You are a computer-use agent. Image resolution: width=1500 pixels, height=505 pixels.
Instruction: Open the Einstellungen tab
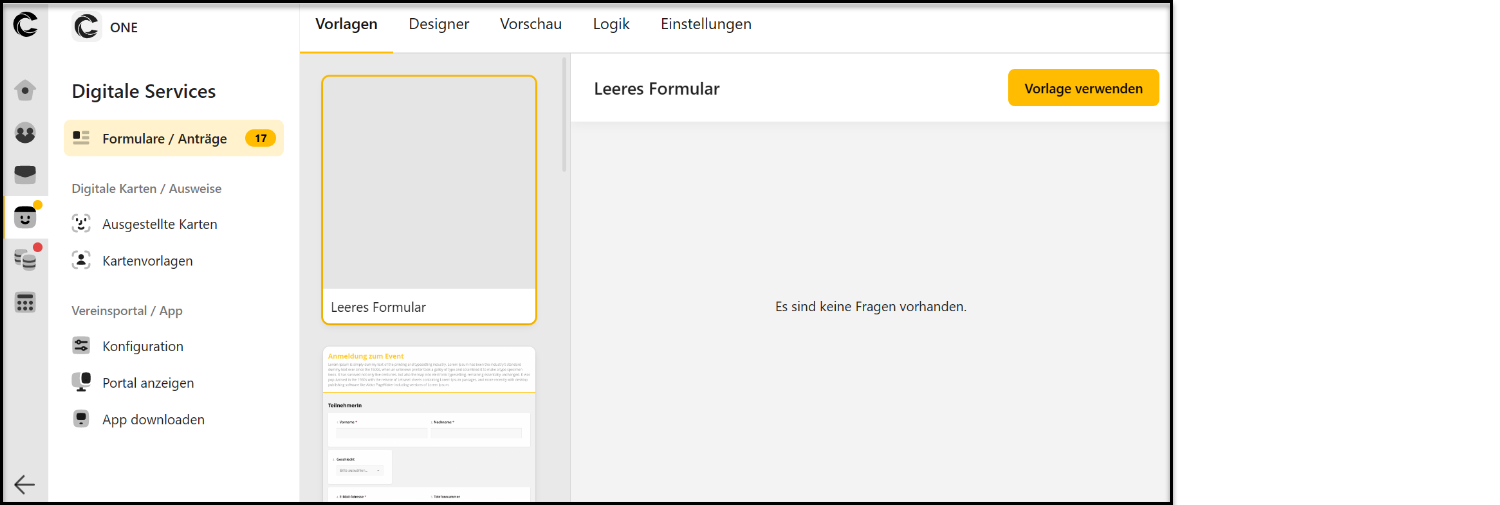click(706, 24)
